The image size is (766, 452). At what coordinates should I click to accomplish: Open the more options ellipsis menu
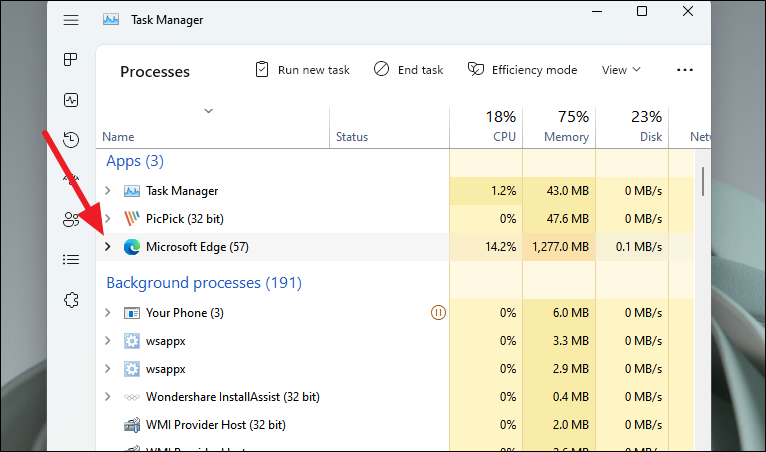pyautogui.click(x=684, y=70)
